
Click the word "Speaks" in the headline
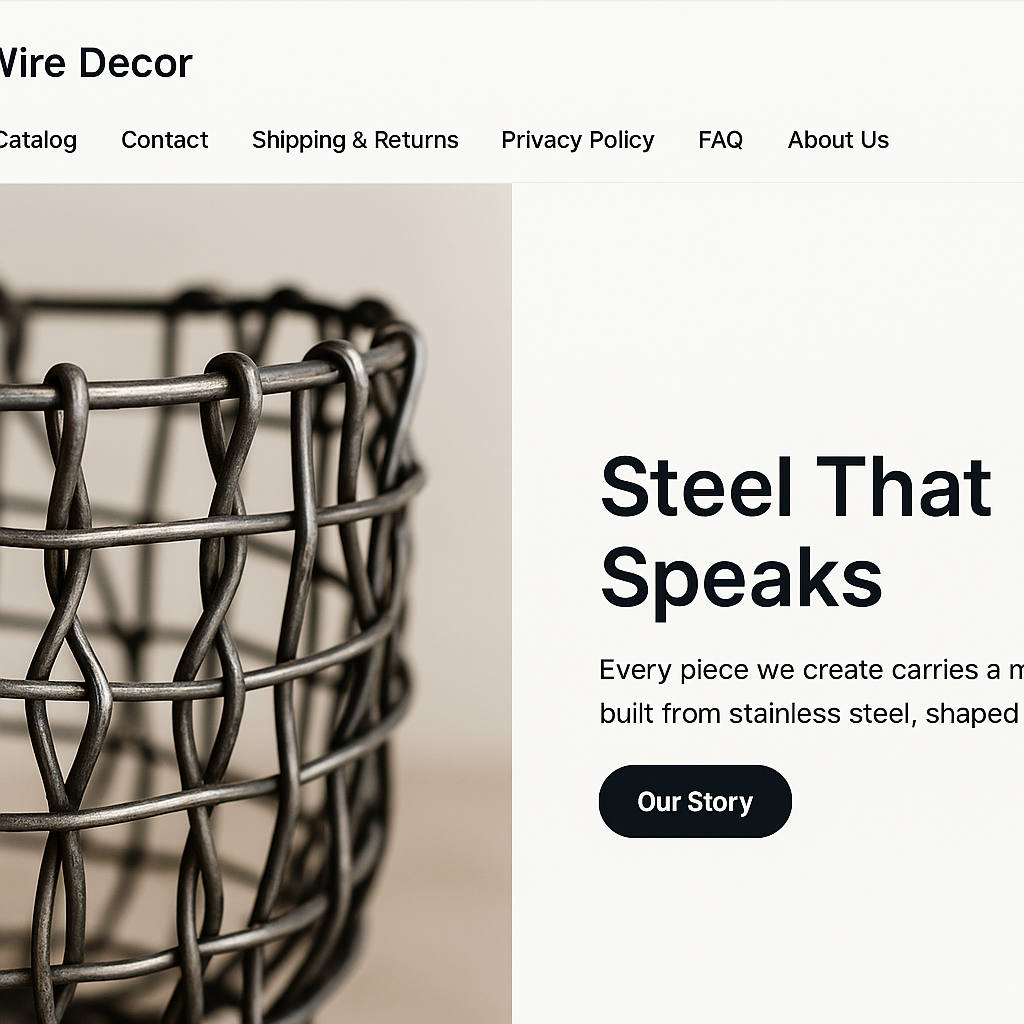point(741,578)
